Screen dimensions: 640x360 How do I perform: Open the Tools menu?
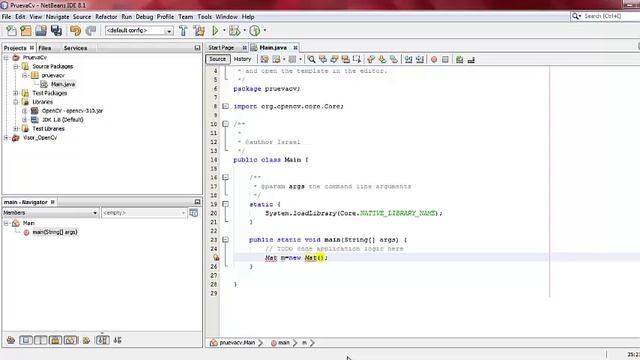(x=204, y=17)
